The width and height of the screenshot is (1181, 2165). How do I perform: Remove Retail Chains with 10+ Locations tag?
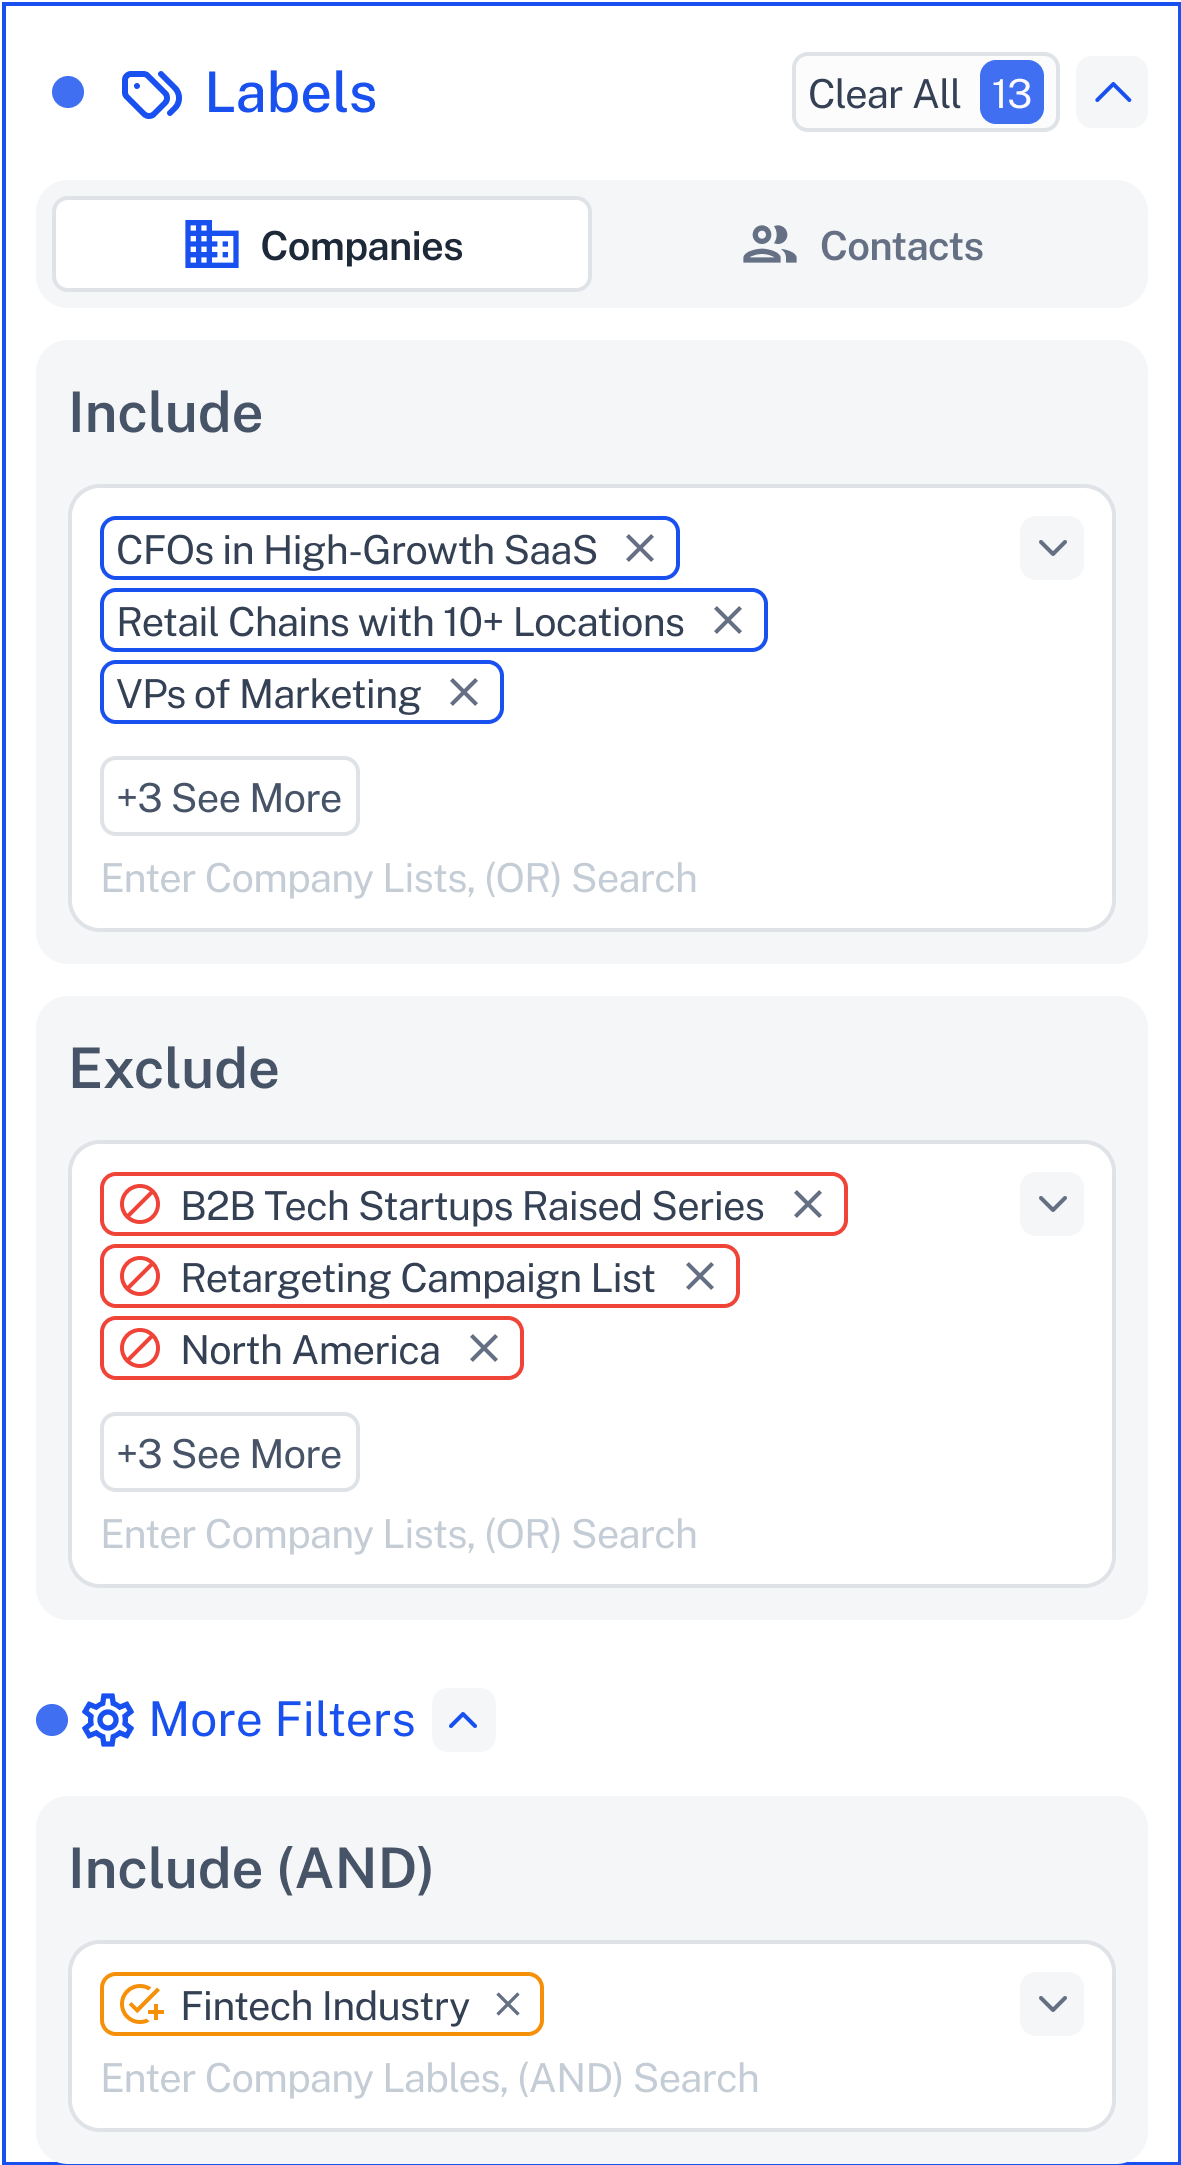(x=728, y=620)
